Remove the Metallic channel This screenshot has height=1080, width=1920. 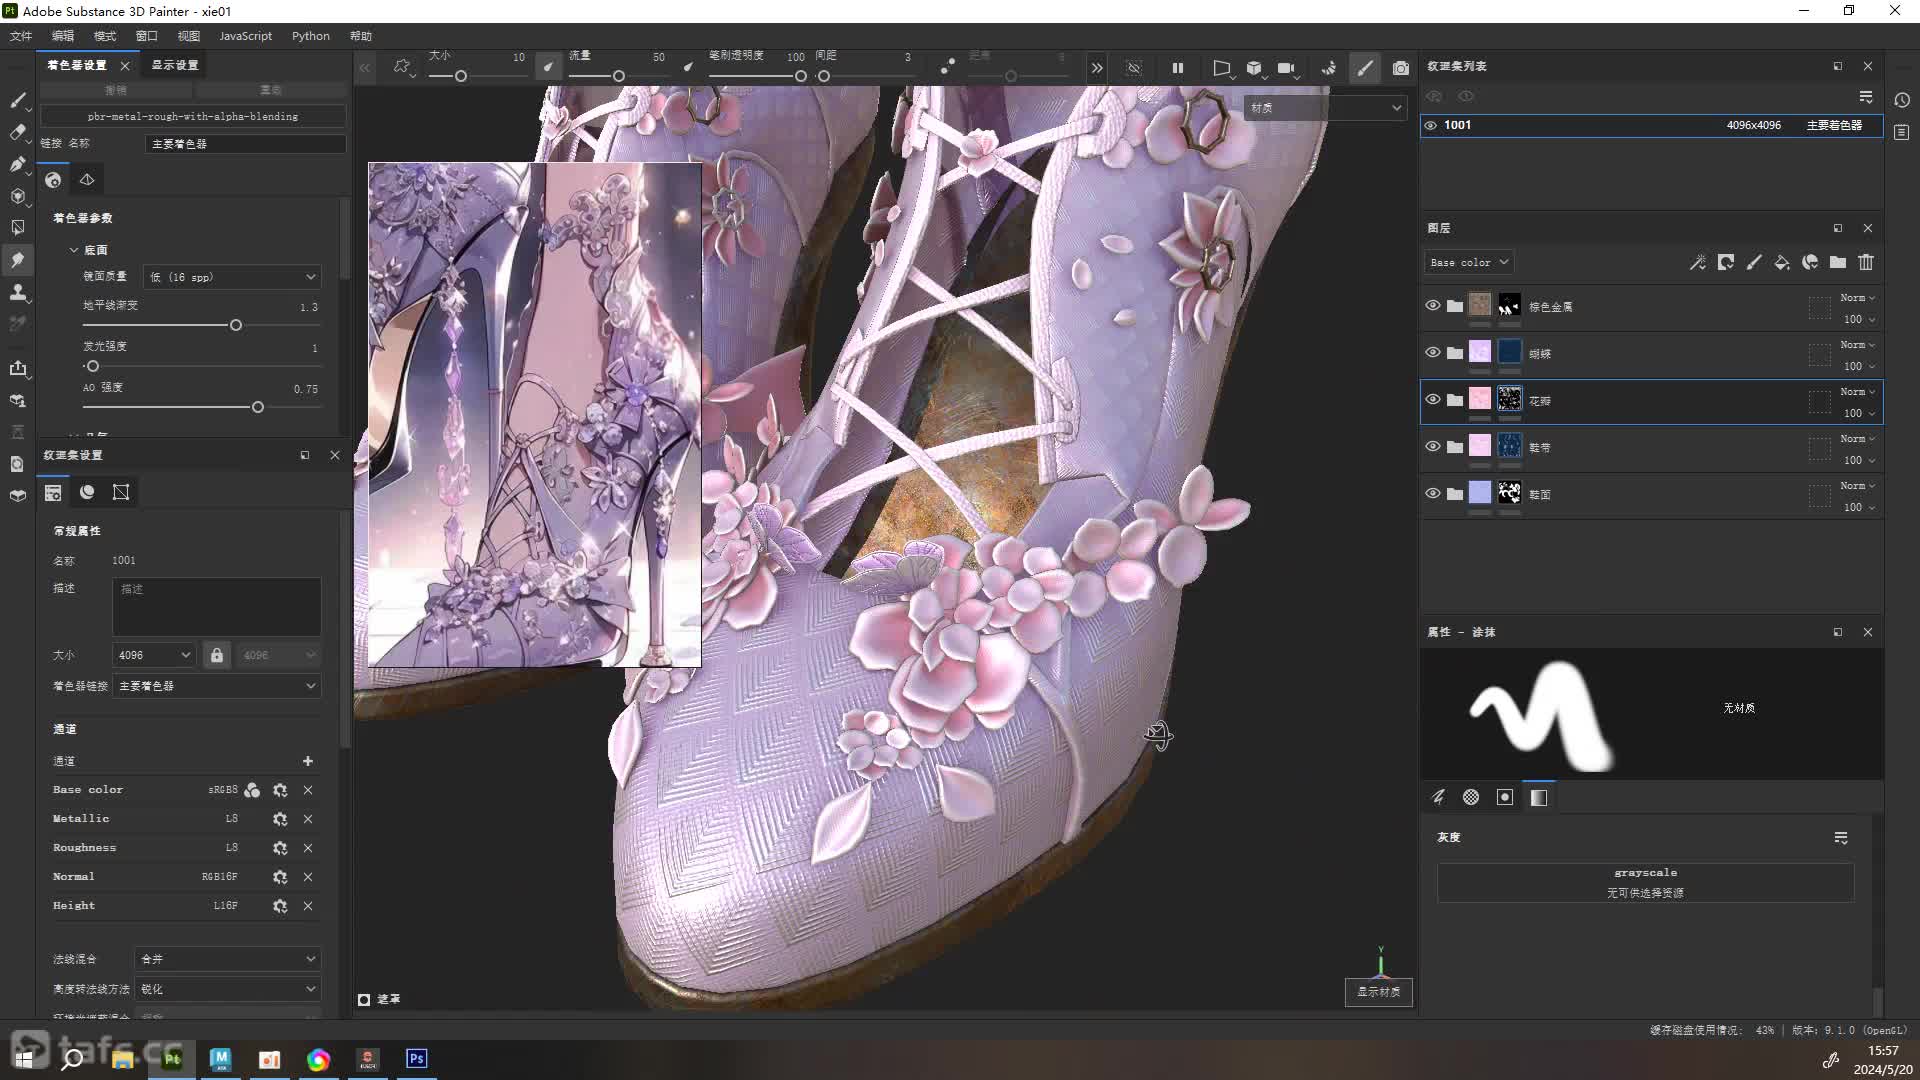point(308,819)
